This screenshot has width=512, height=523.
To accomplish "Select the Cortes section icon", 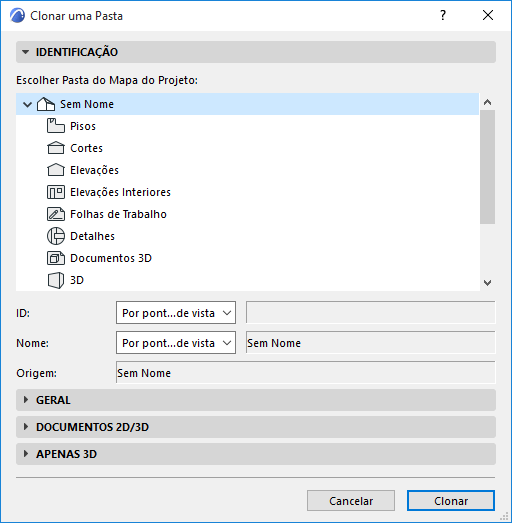I will (x=56, y=148).
